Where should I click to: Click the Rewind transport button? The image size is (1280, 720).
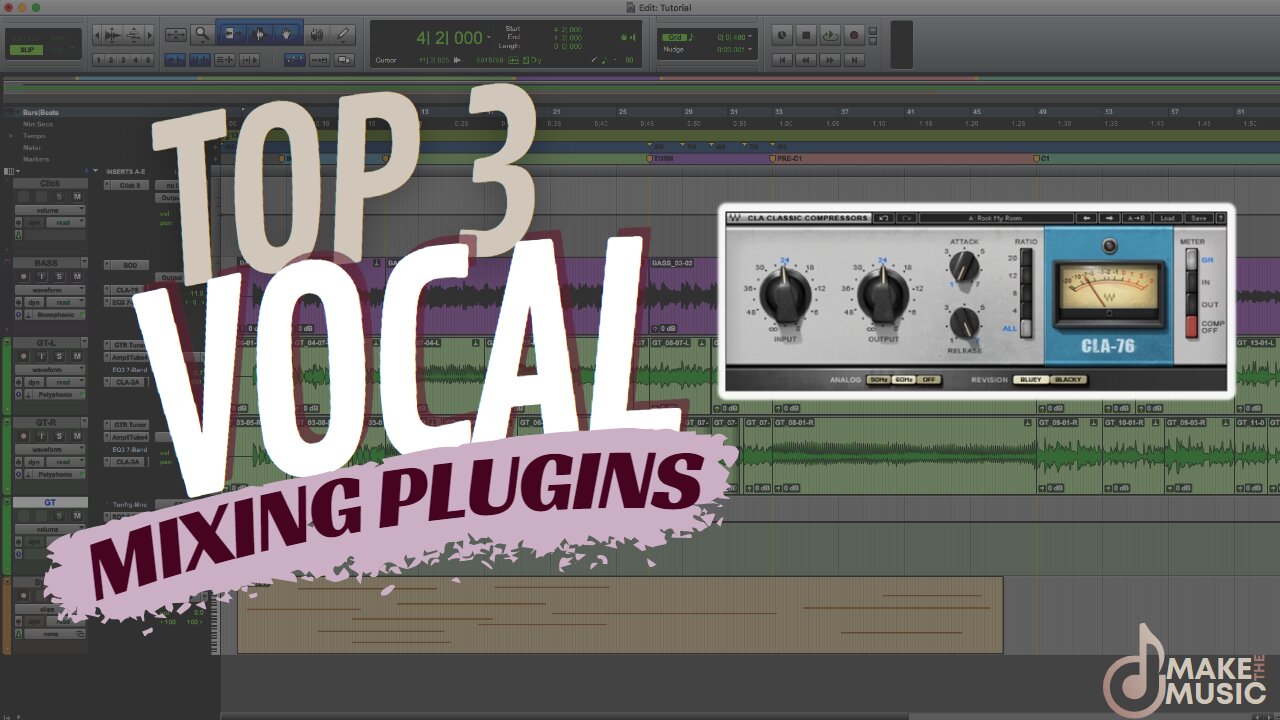click(806, 60)
